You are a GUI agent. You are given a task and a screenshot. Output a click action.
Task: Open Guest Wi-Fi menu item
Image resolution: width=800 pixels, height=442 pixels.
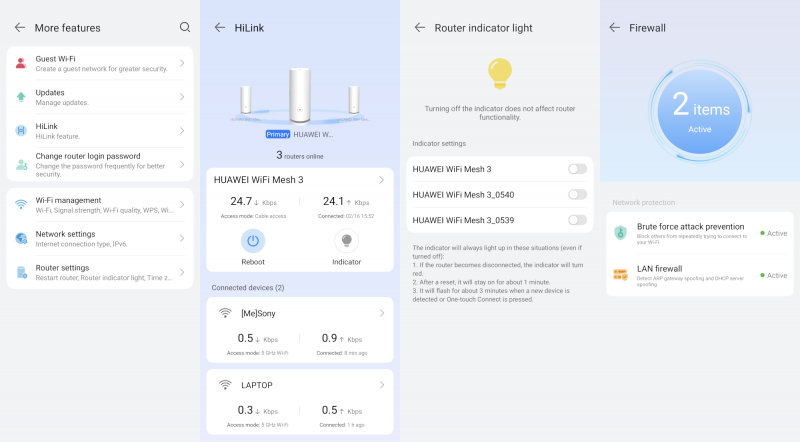(x=100, y=63)
